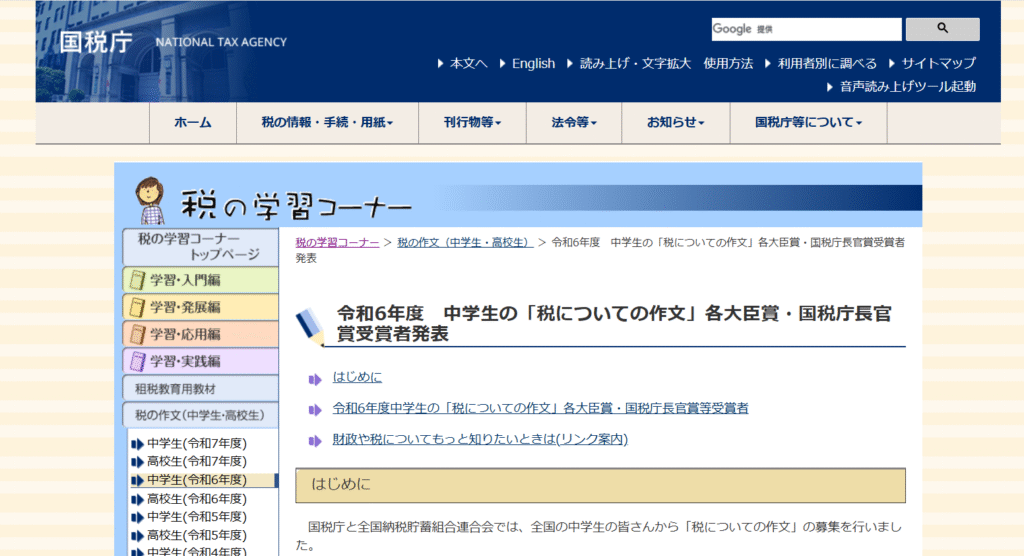Open 学習・応用編 sidebar section

pos(200,334)
